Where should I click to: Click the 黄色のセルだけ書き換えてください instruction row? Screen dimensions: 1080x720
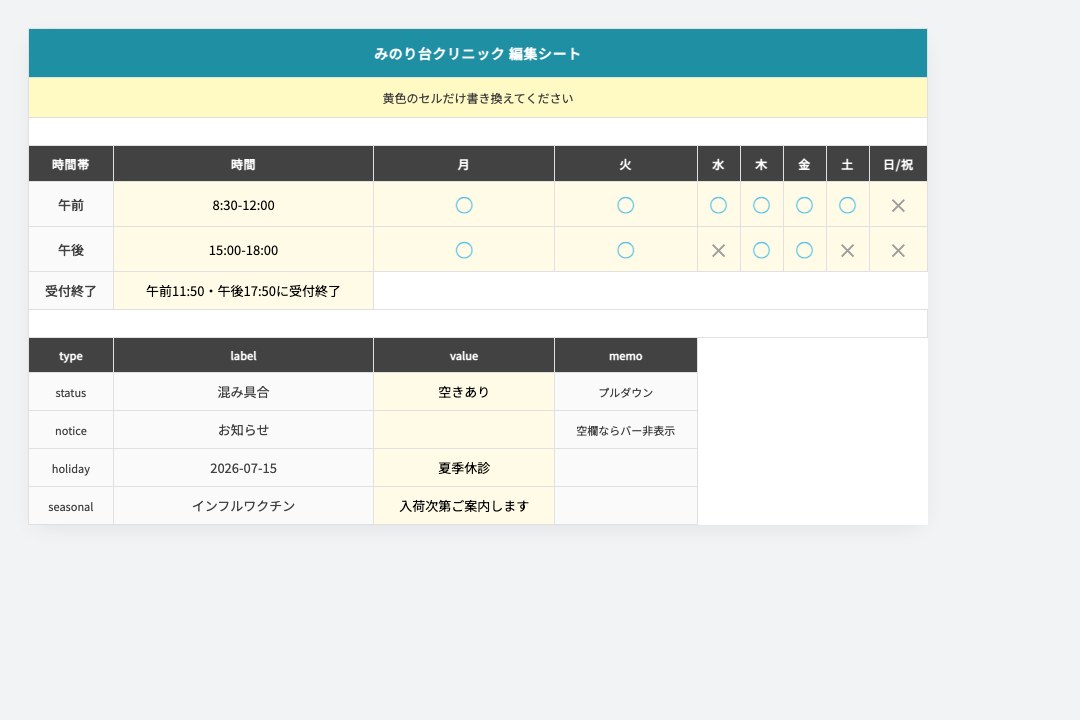tap(477, 98)
